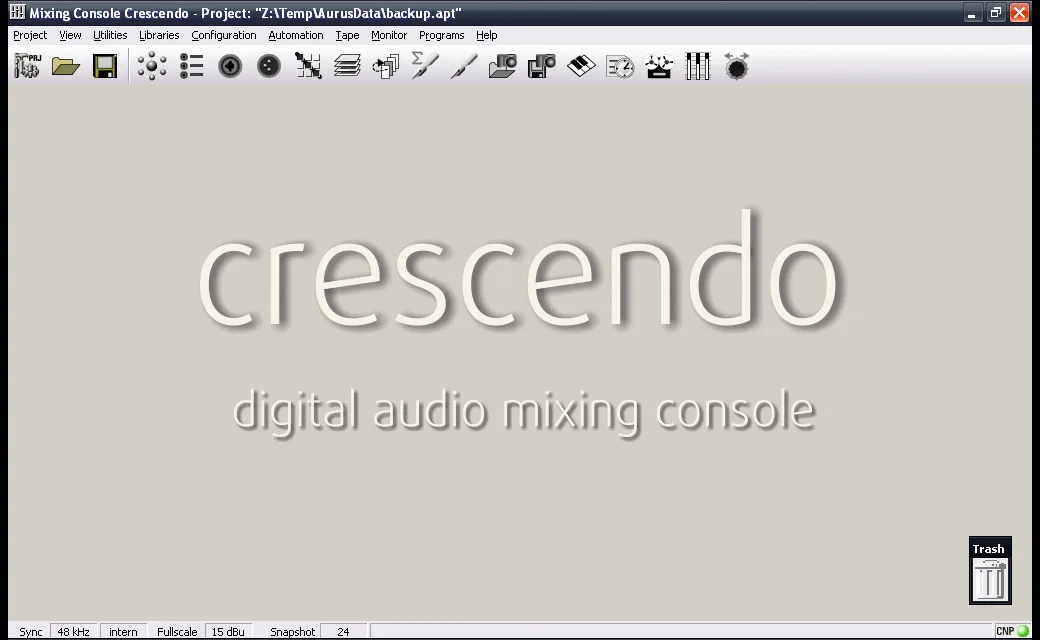This screenshot has height=640, width=1040.
Task: Click the single pen tool icon
Action: pos(464,66)
